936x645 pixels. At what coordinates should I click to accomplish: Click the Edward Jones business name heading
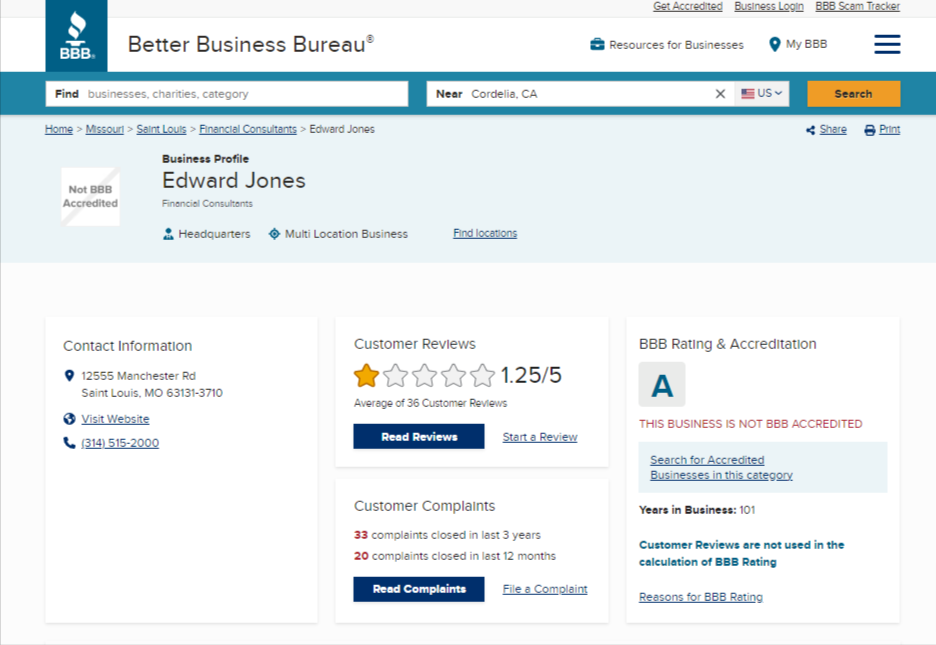[234, 180]
